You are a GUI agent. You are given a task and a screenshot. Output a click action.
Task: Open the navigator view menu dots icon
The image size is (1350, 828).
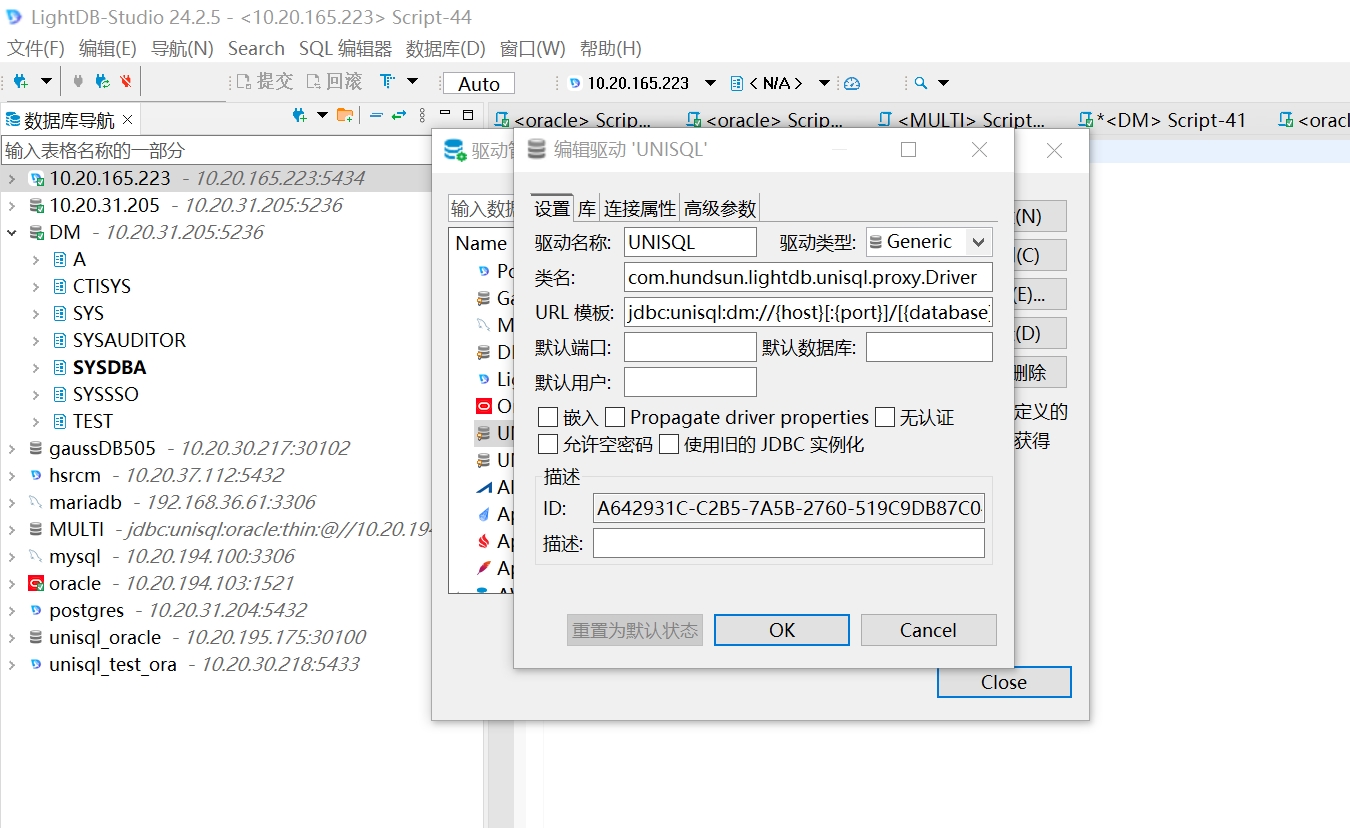422,115
